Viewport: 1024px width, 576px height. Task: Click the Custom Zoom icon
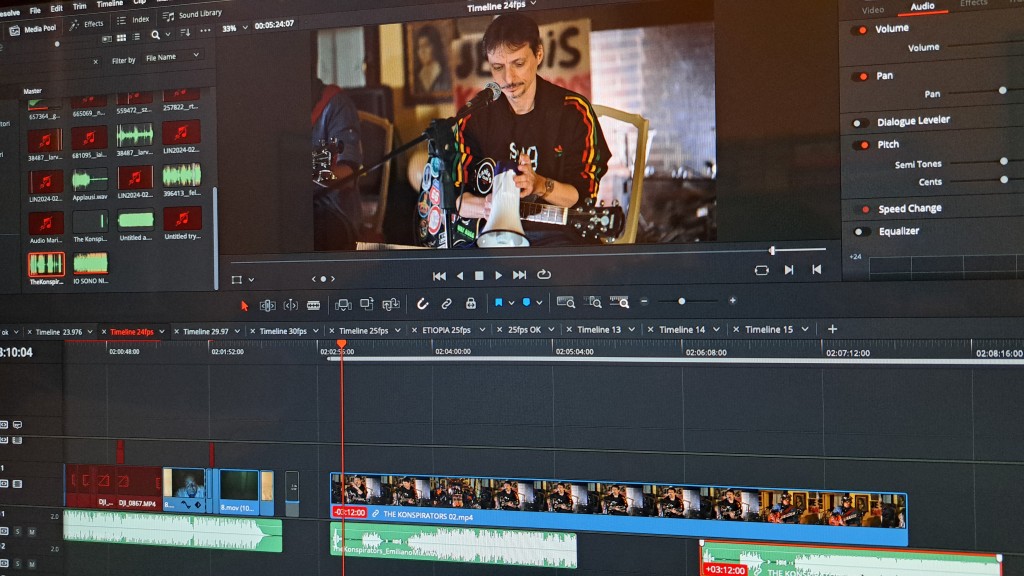619,302
